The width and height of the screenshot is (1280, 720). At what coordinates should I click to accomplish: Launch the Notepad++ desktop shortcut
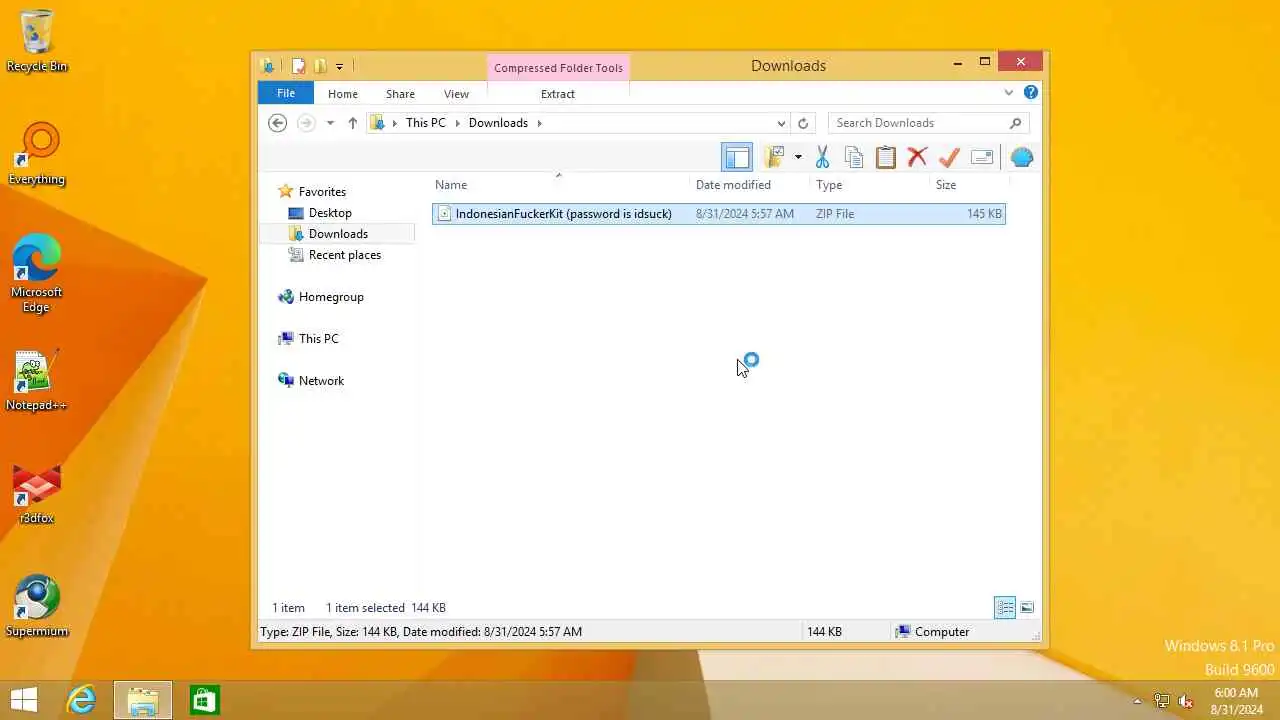(37, 380)
